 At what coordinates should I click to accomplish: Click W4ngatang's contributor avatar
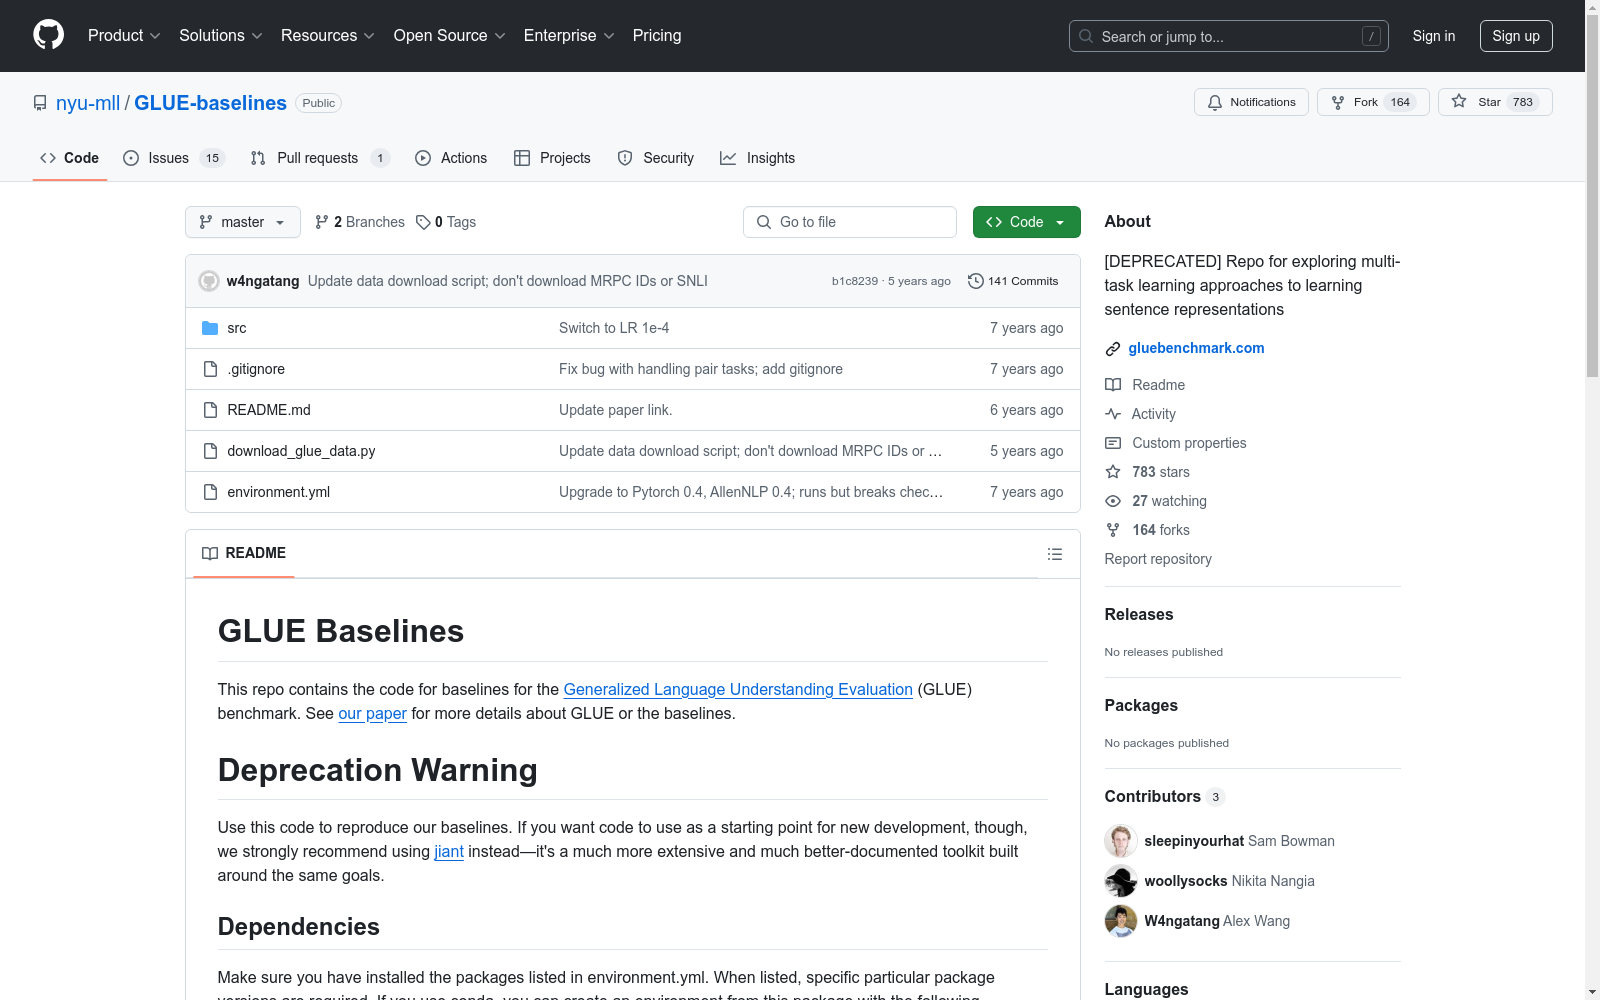point(1121,921)
